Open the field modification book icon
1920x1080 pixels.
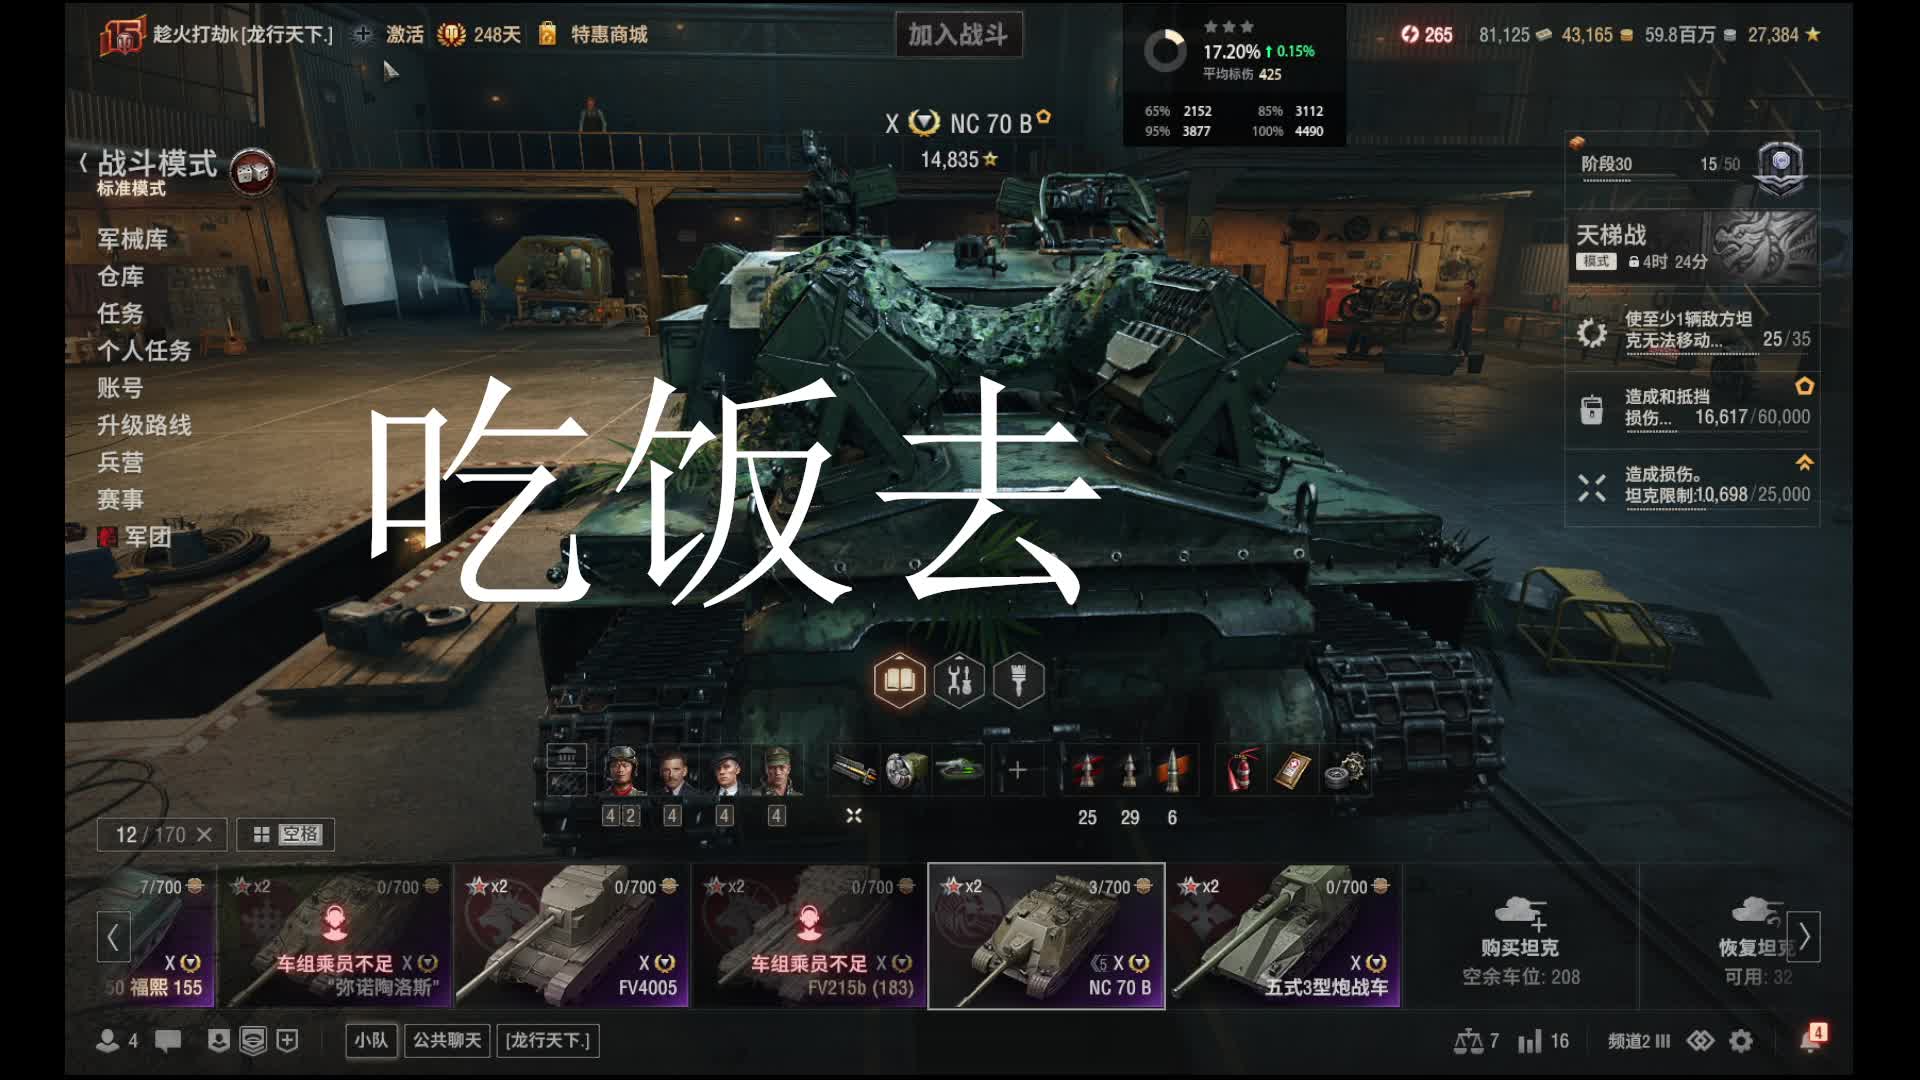coord(899,681)
